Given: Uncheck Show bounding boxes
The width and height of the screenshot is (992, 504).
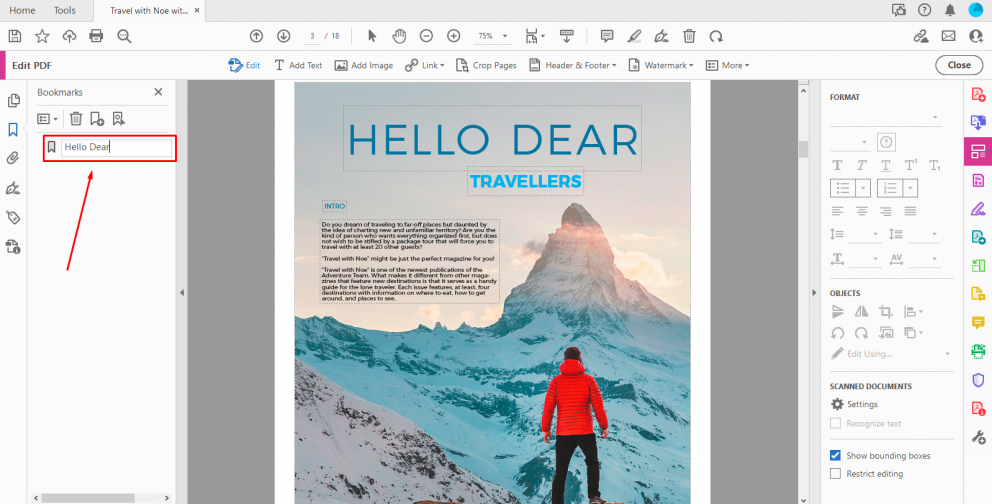Looking at the screenshot, I should [836, 455].
